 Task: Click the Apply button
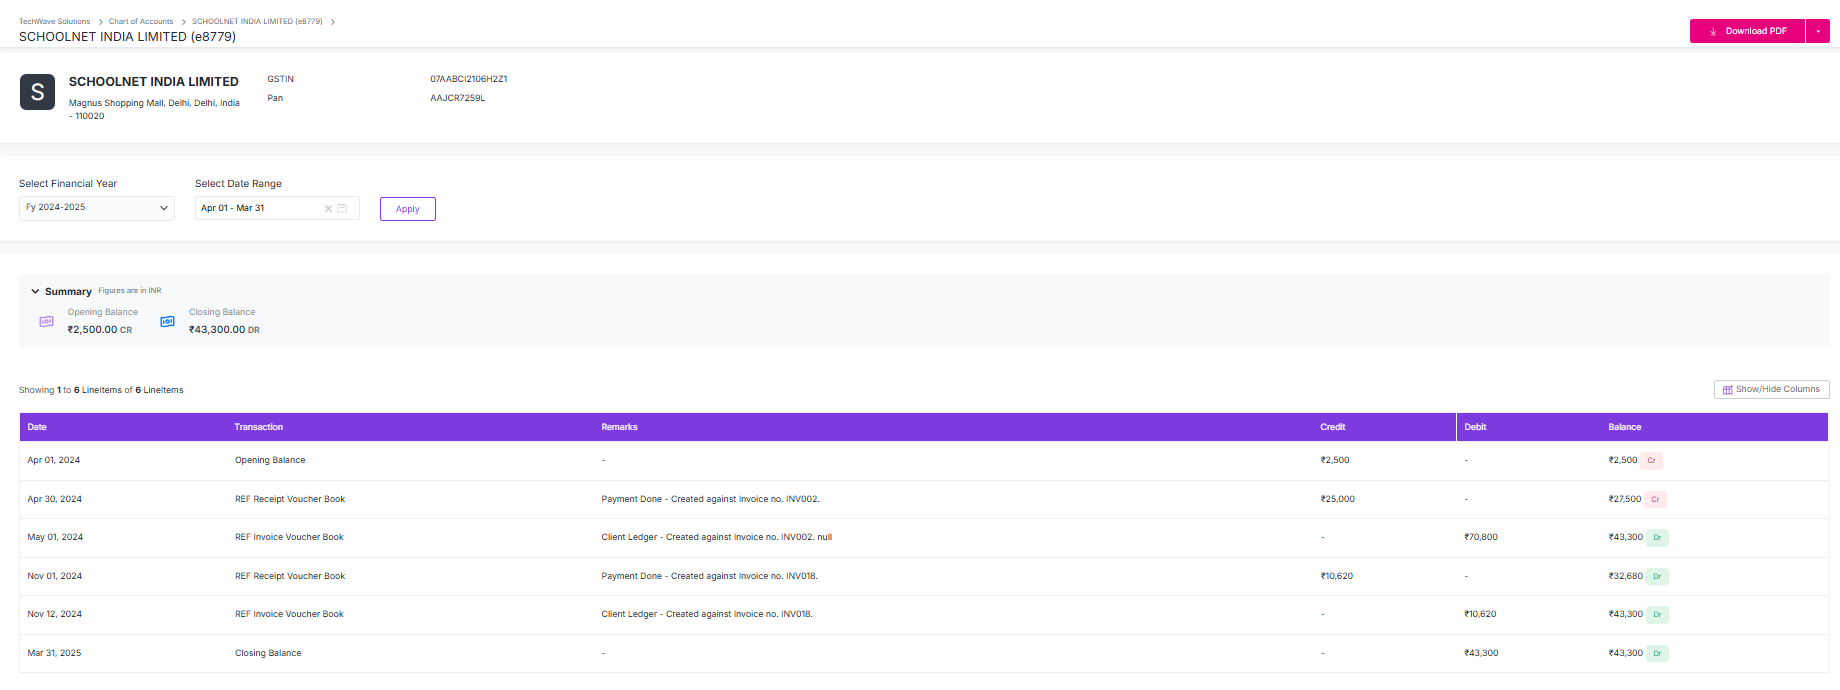point(408,209)
